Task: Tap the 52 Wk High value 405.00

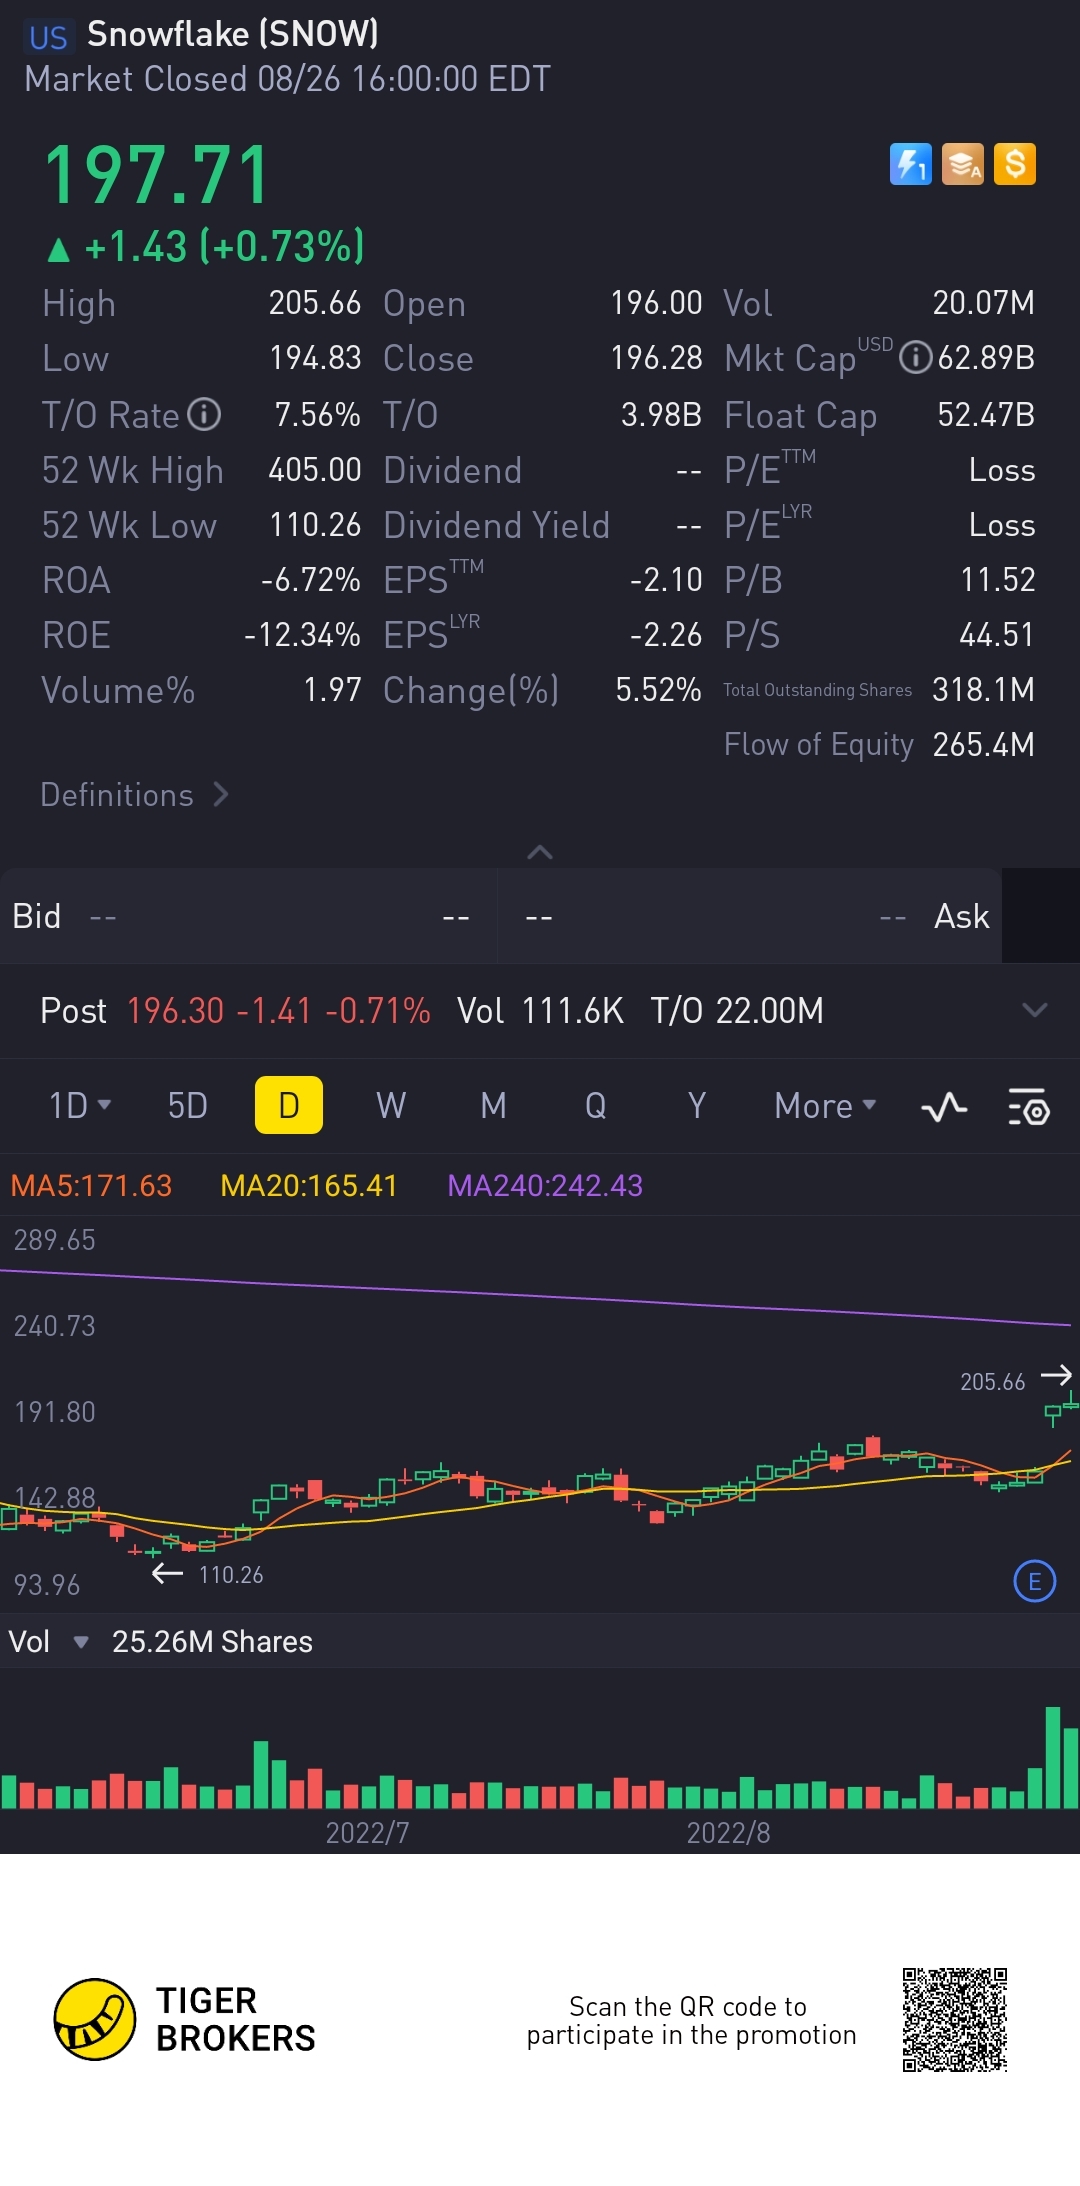Action: [x=314, y=470]
